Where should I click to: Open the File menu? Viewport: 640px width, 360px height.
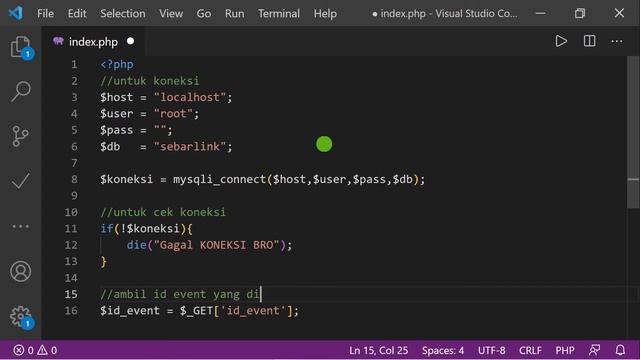click(x=45, y=13)
